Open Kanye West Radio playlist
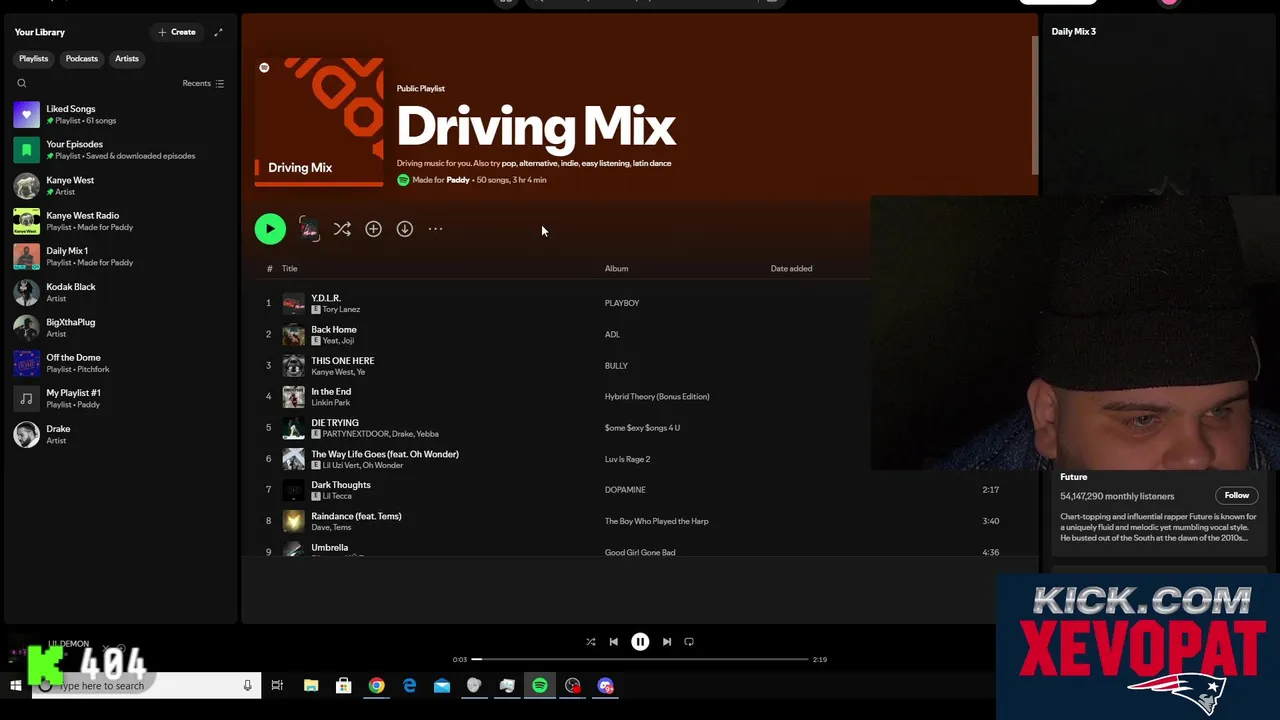 coord(120,221)
